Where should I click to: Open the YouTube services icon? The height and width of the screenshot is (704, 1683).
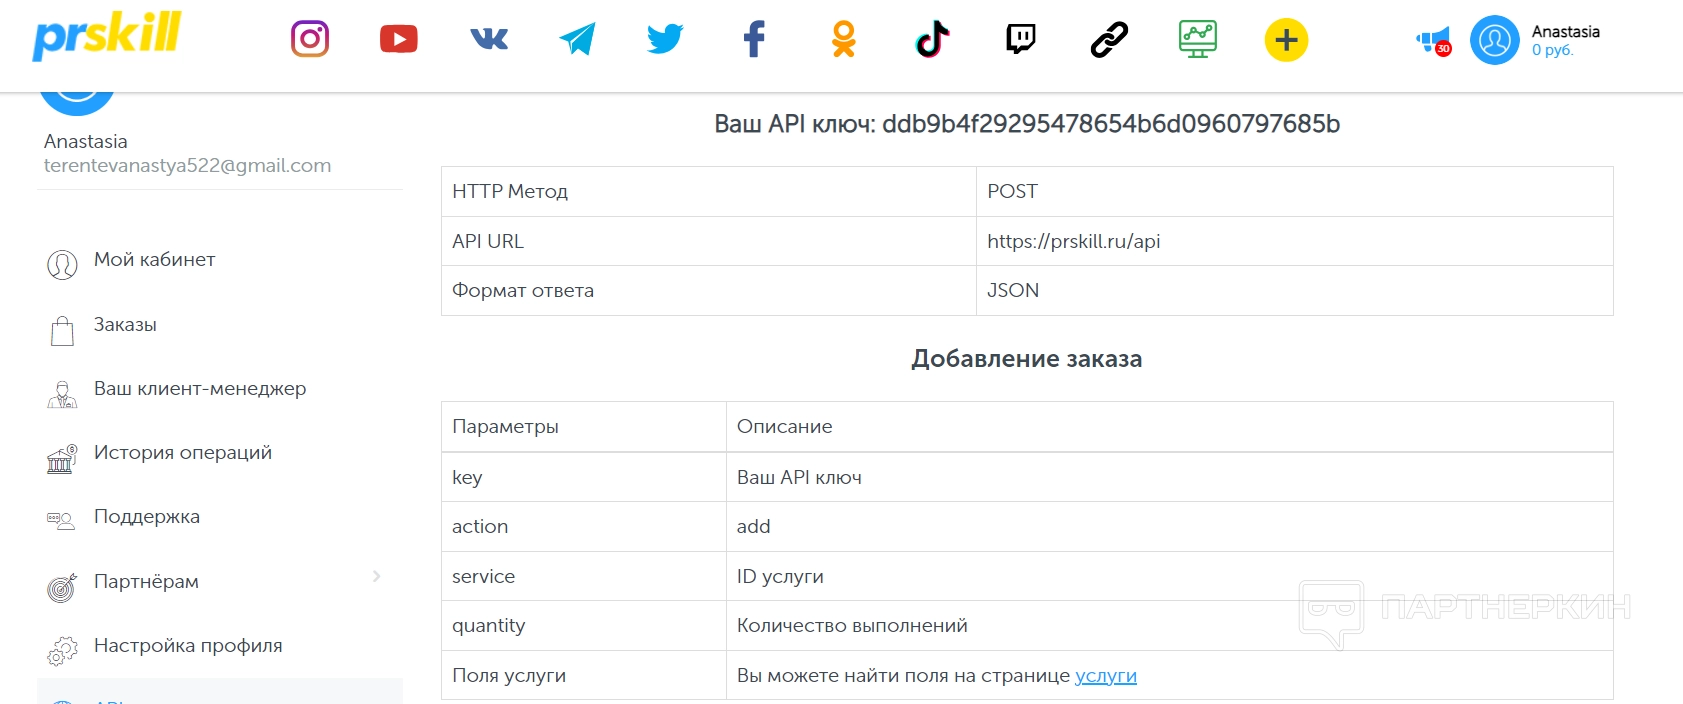(x=399, y=39)
